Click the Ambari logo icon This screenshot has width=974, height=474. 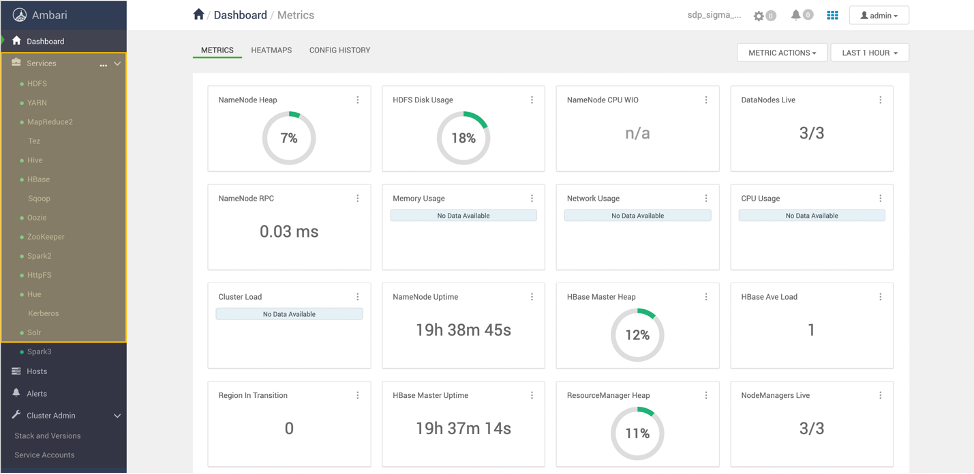coord(20,14)
